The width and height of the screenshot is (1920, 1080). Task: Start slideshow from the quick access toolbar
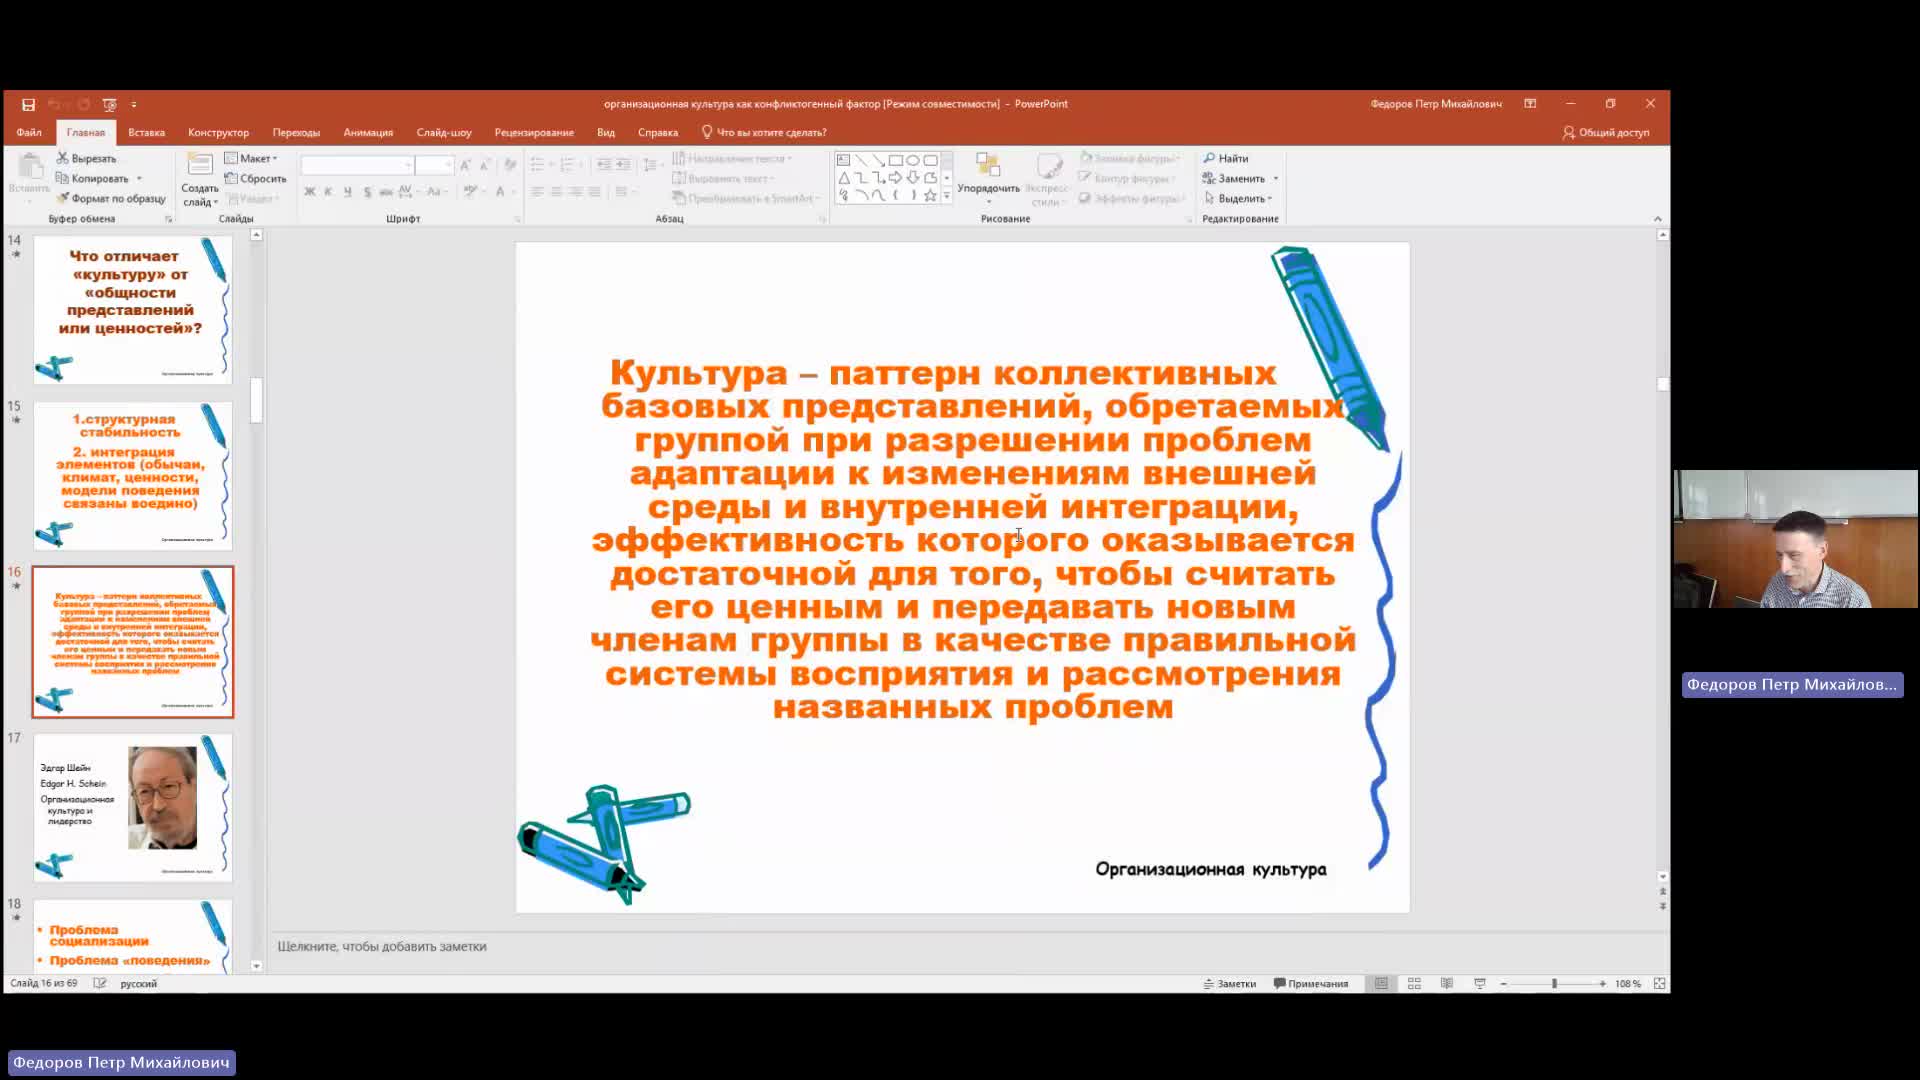109,104
